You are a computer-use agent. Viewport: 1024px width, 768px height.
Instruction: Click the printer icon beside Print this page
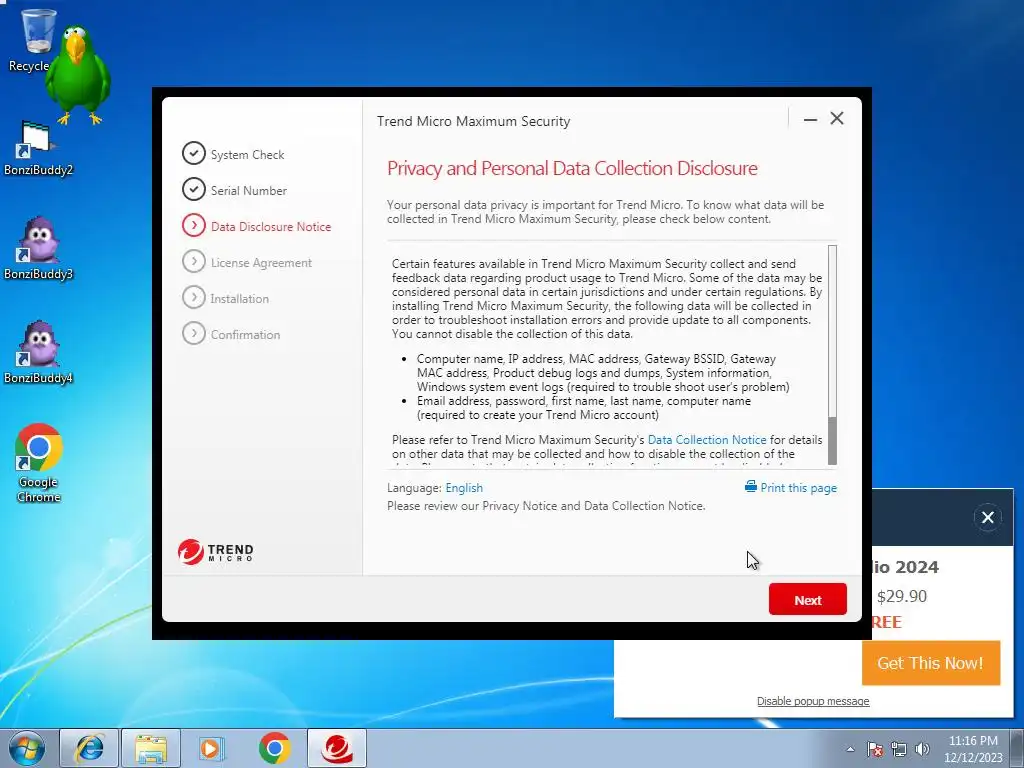tap(751, 487)
